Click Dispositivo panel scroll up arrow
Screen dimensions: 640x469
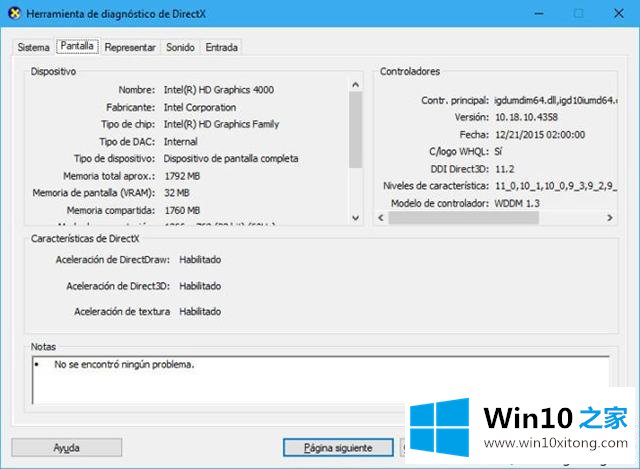pos(356,85)
